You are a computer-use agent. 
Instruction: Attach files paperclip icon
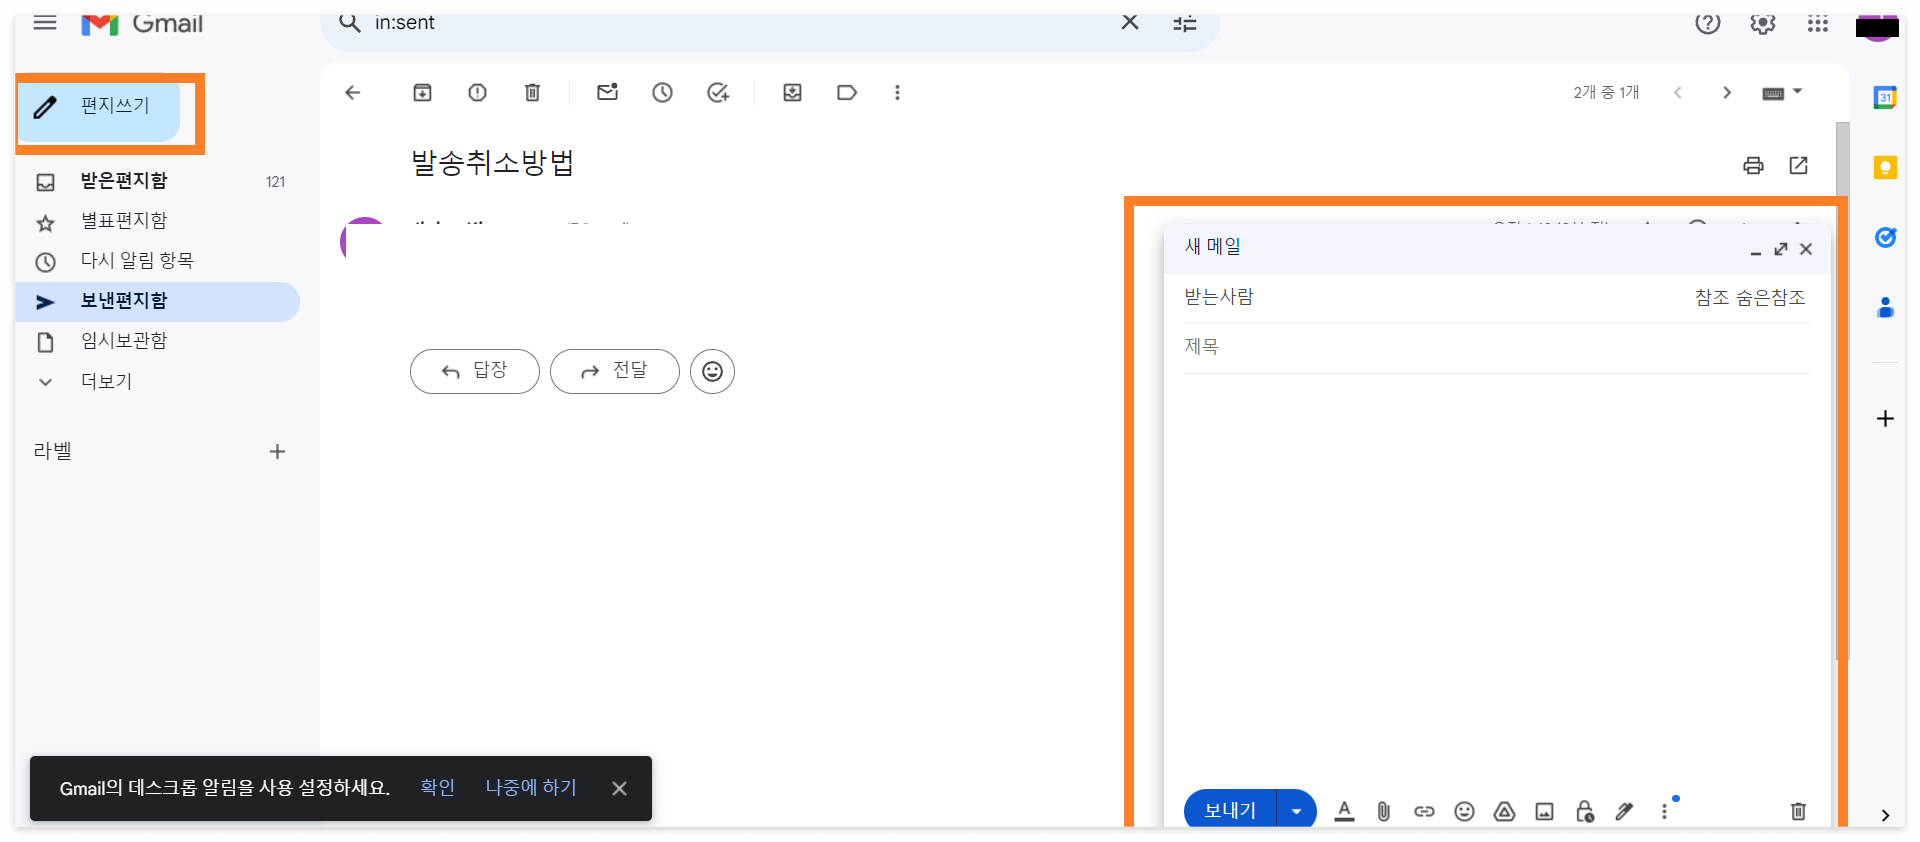pos(1384,812)
